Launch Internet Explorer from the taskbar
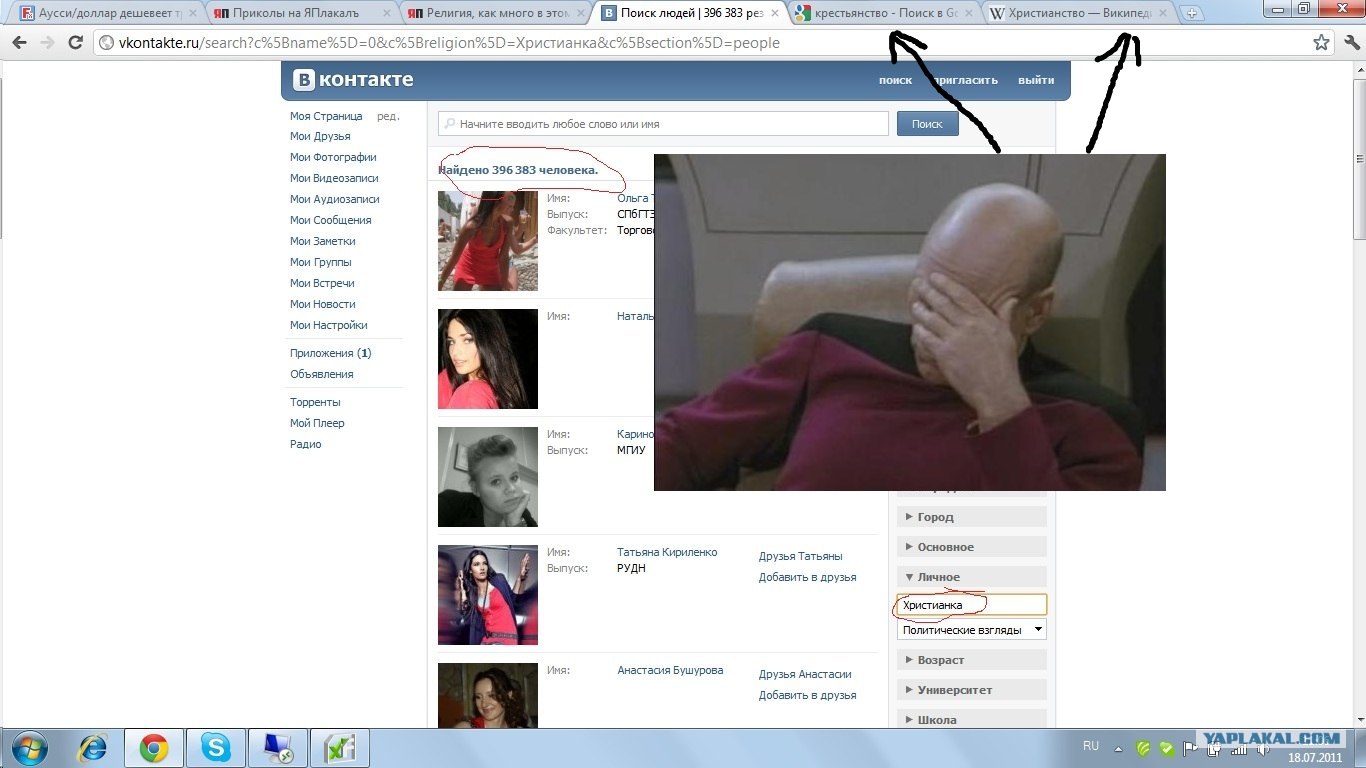The image size is (1366, 768). (94, 748)
